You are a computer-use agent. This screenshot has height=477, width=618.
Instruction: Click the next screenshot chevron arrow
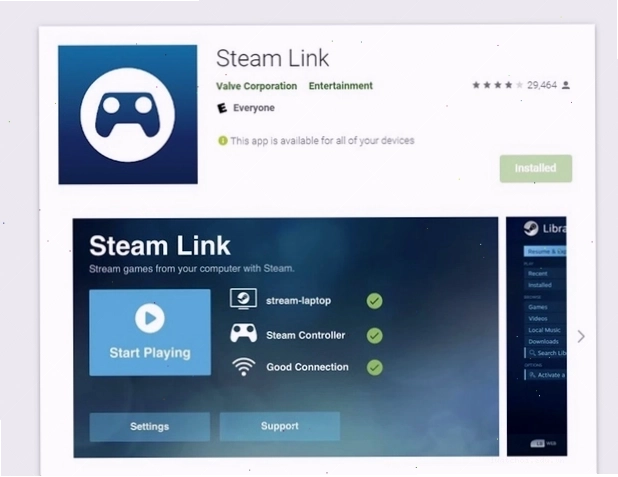(581, 336)
